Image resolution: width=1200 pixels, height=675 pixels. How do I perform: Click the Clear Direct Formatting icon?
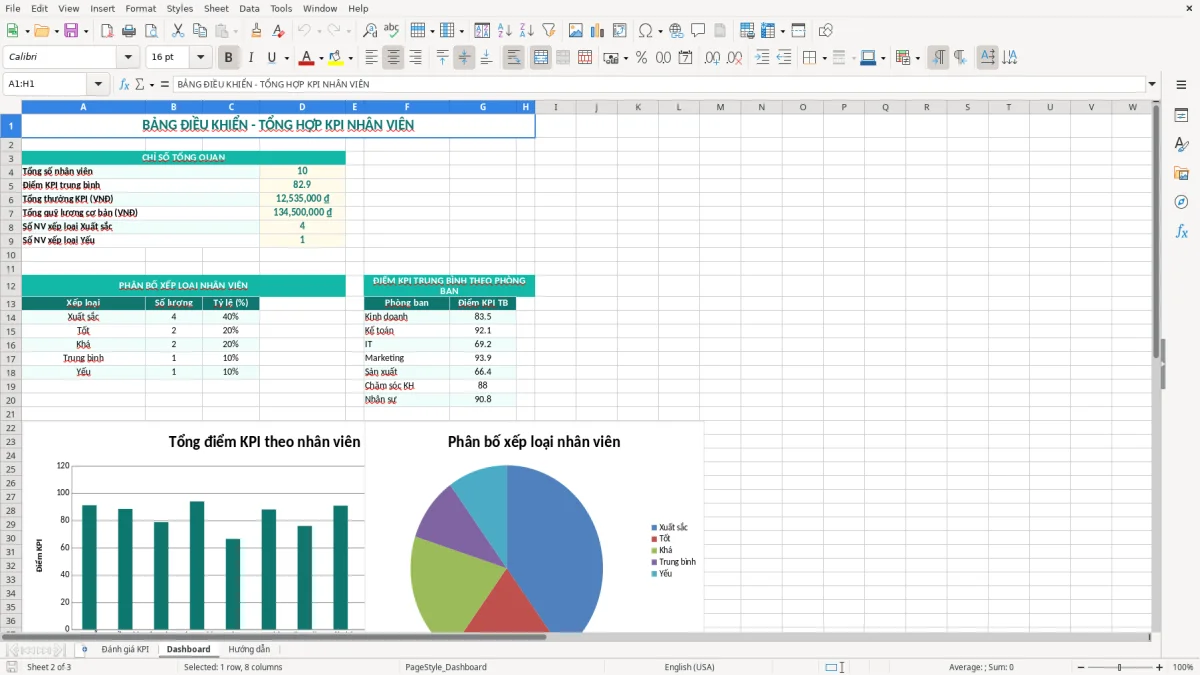click(278, 31)
